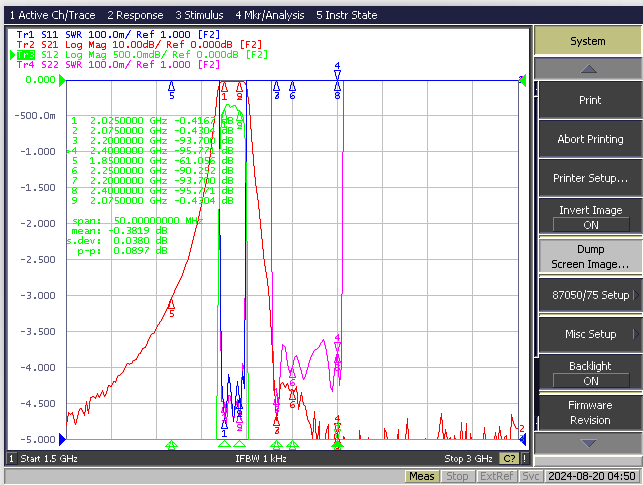Click green marker triangle 5 on bottom axis
The height and width of the screenshot is (485, 643).
(171, 444)
